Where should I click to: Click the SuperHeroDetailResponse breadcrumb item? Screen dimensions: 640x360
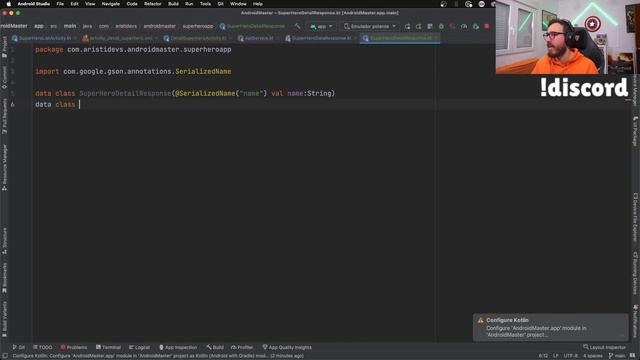pos(252,27)
